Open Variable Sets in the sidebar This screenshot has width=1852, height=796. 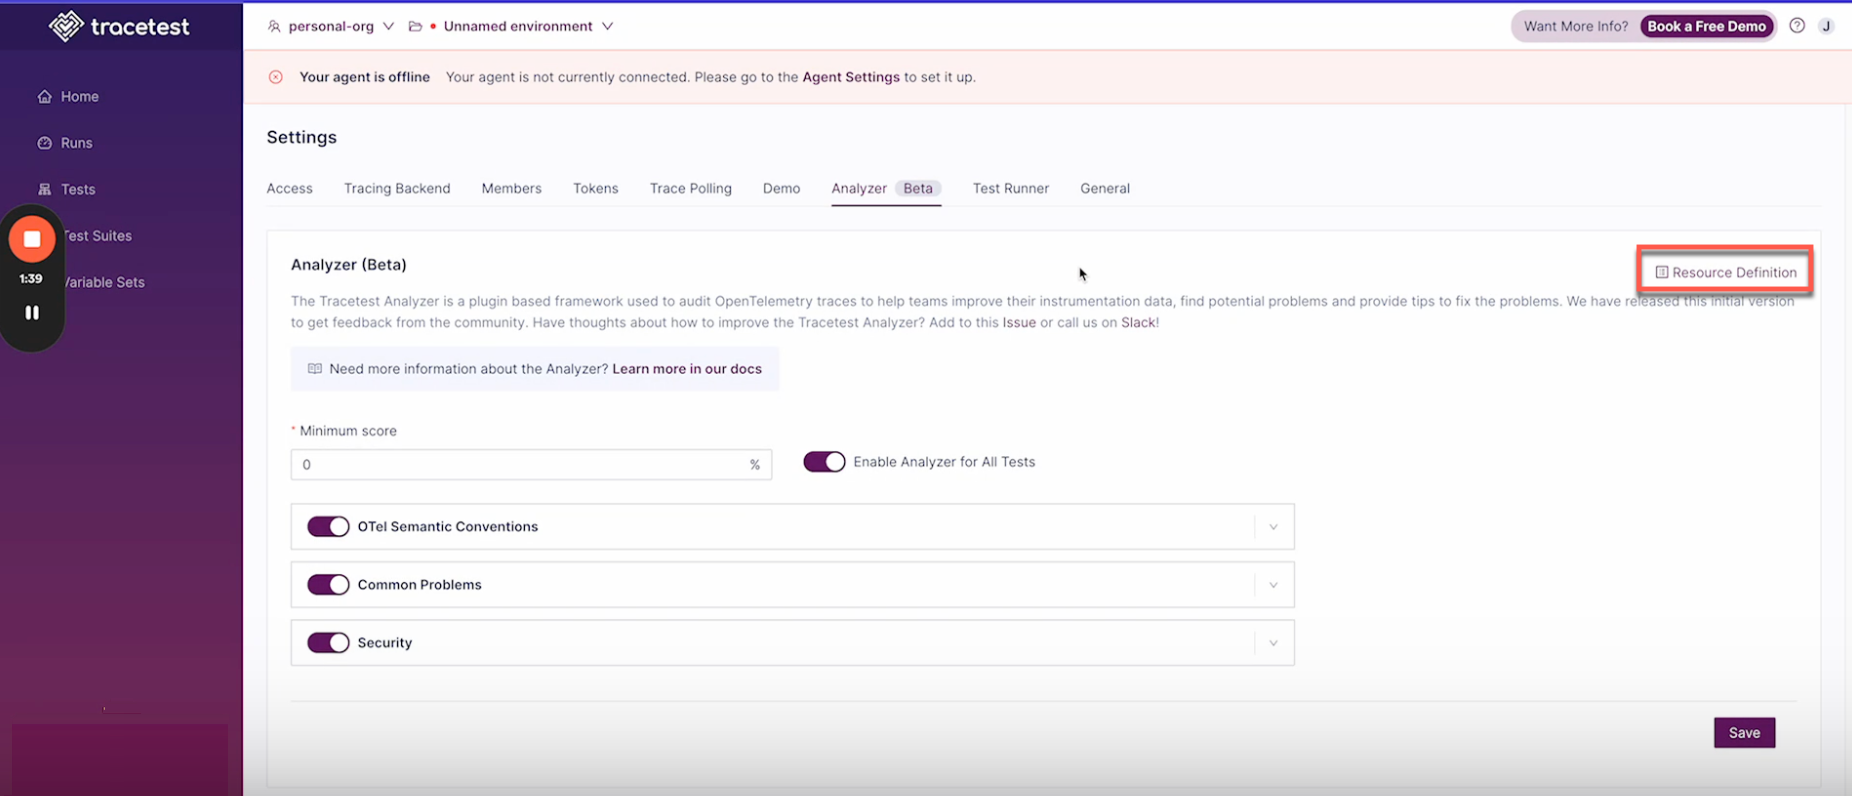point(104,282)
